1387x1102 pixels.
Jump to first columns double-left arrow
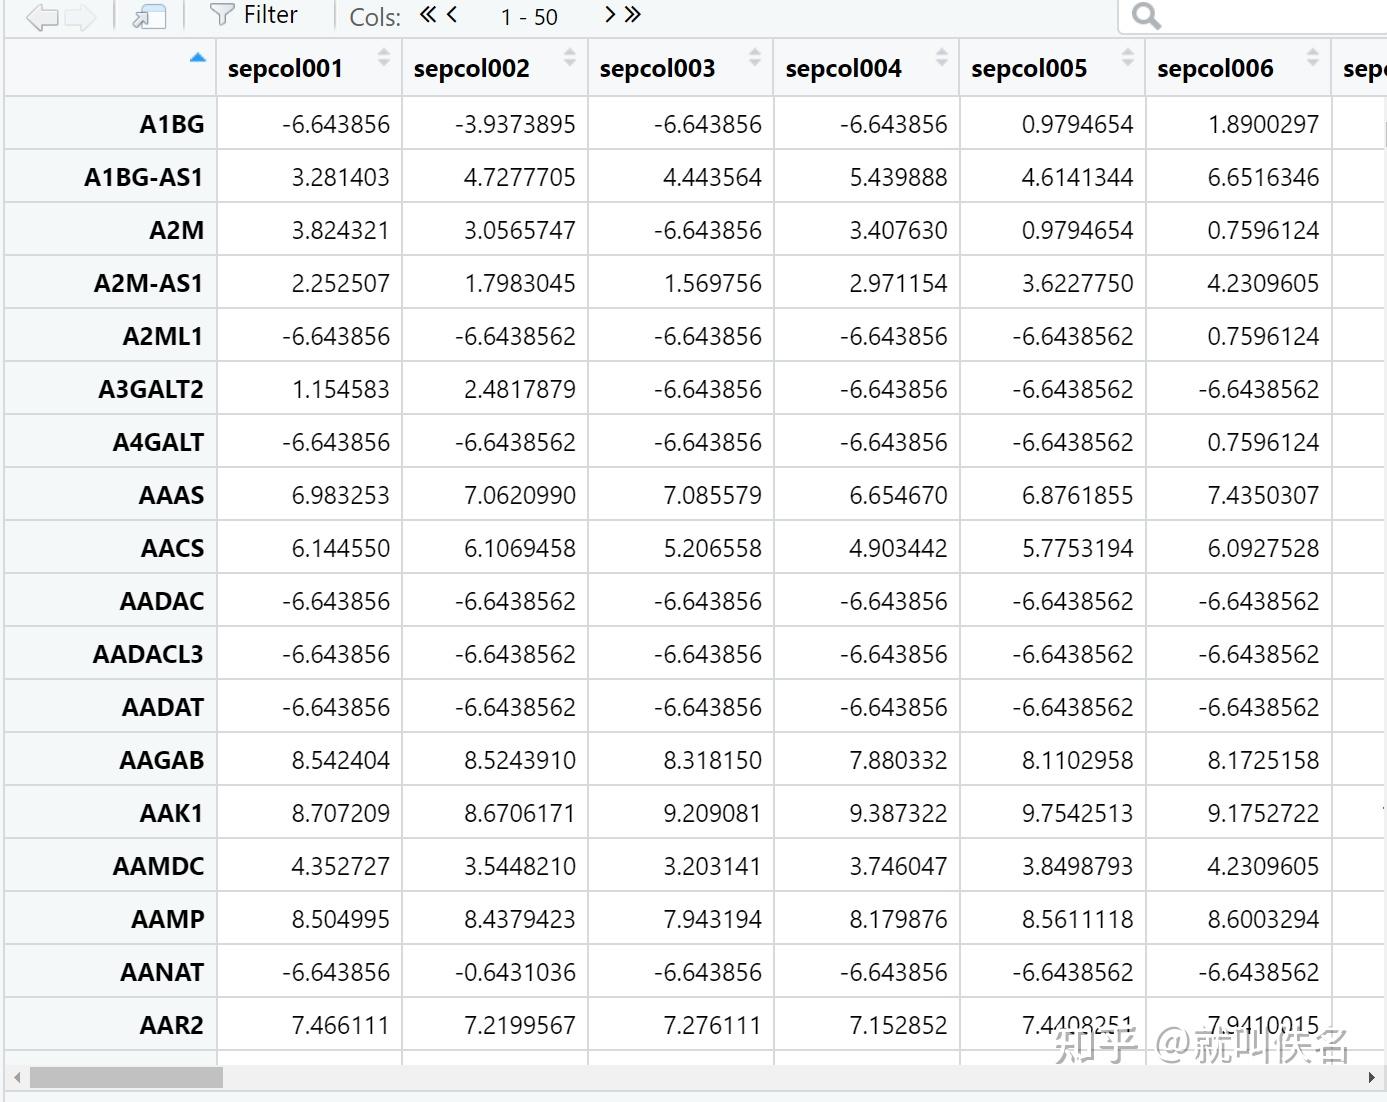click(x=428, y=14)
